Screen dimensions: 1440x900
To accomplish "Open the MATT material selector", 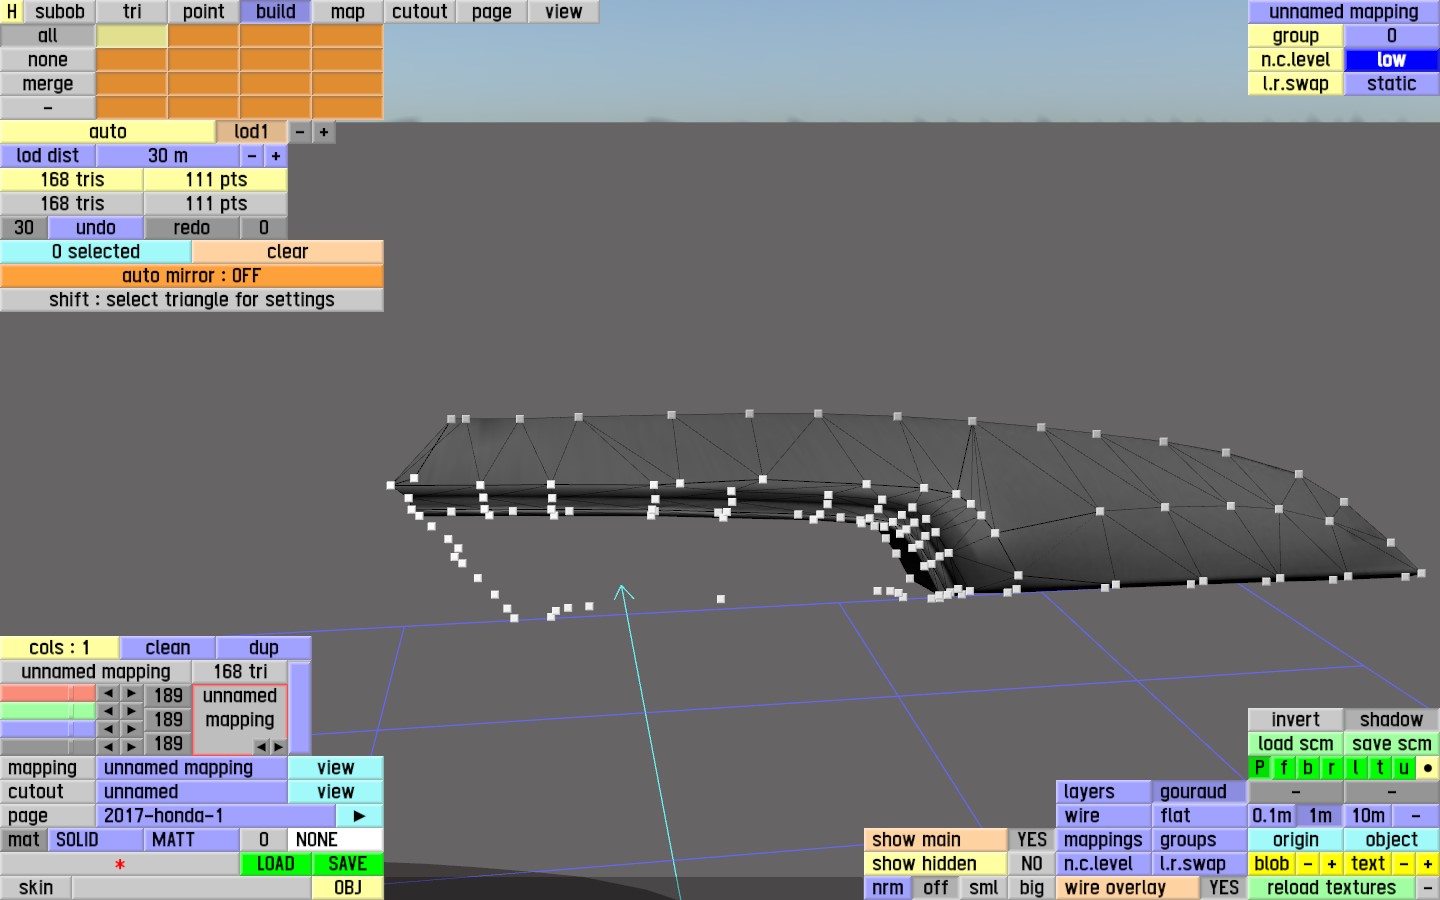I will point(192,840).
